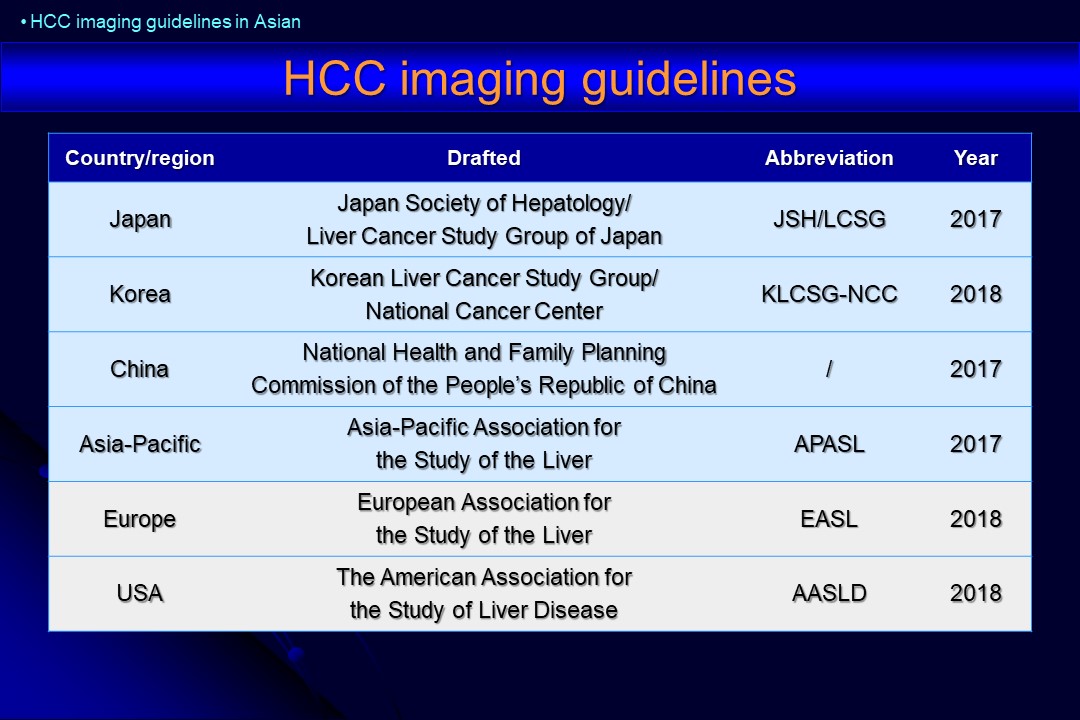Click the 'HCC imaging guidelines in Asian' breadcrumb text
The image size is (1080, 720).
pyautogui.click(x=164, y=21)
